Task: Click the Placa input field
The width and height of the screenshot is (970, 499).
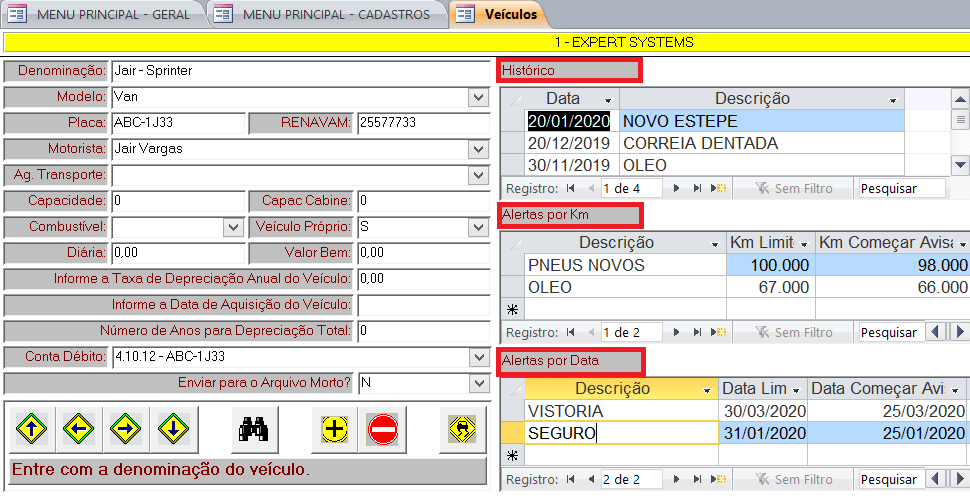Action: 177,123
